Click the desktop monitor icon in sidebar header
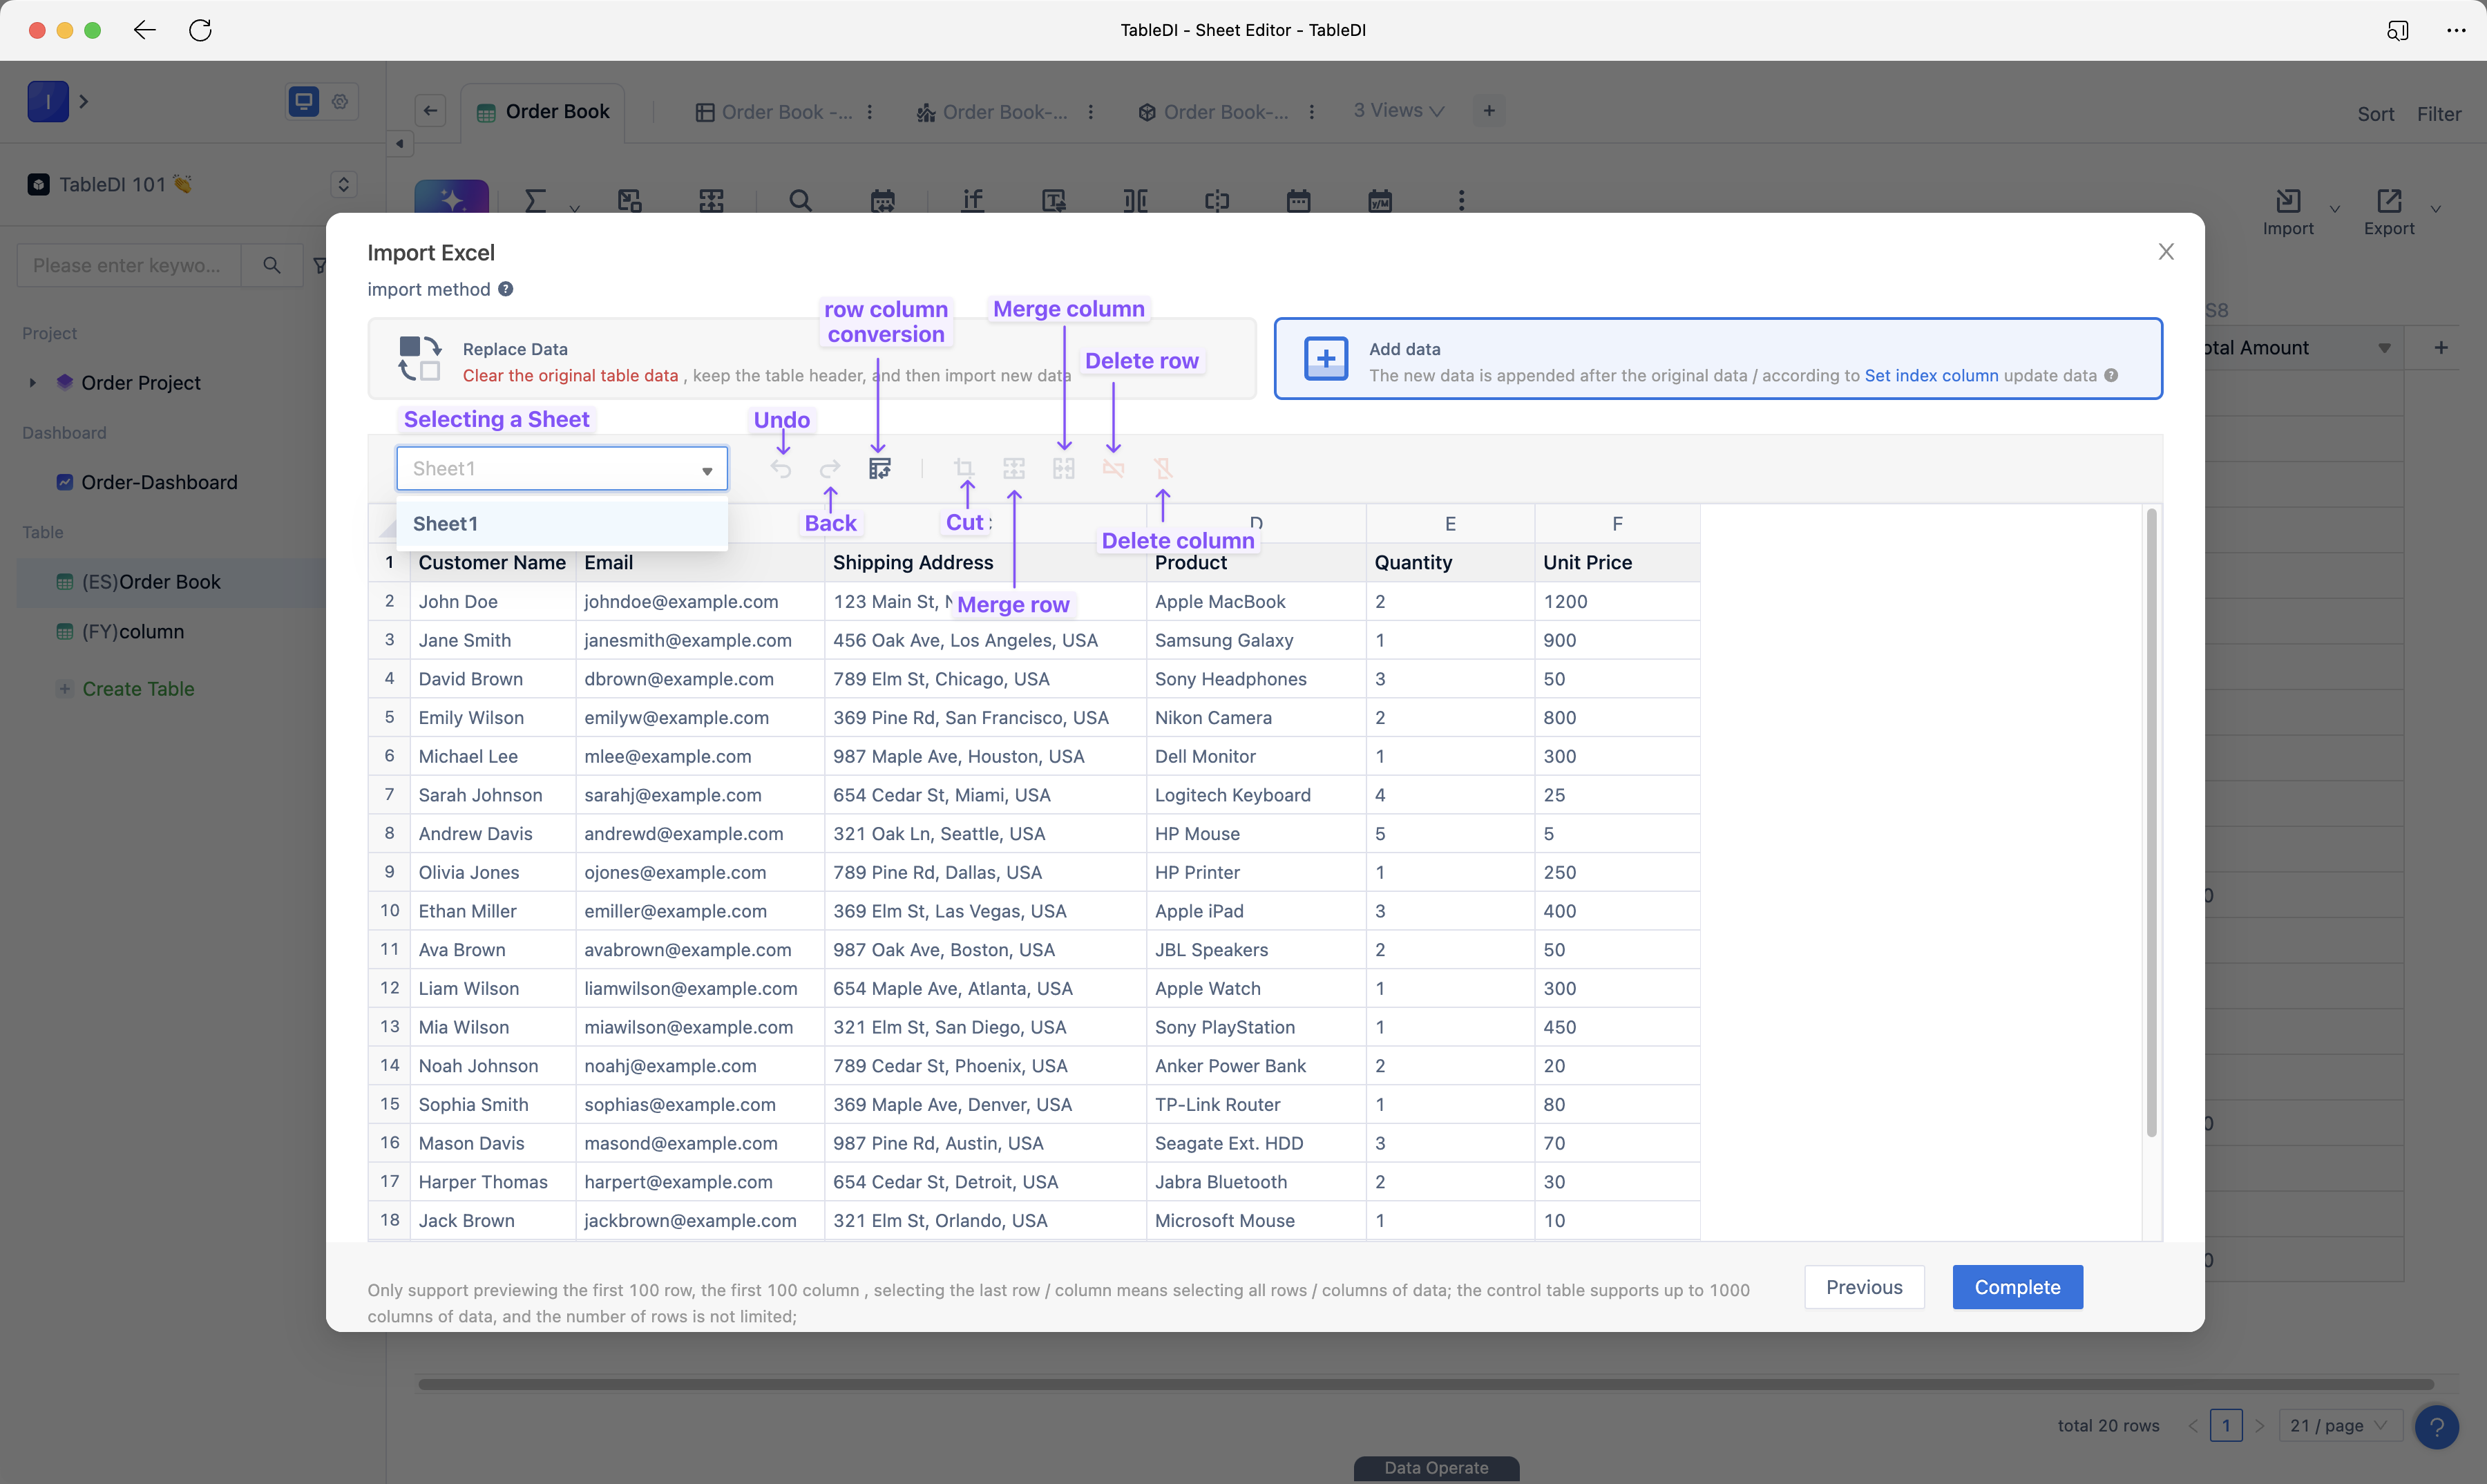2487x1484 pixels. coord(304,101)
